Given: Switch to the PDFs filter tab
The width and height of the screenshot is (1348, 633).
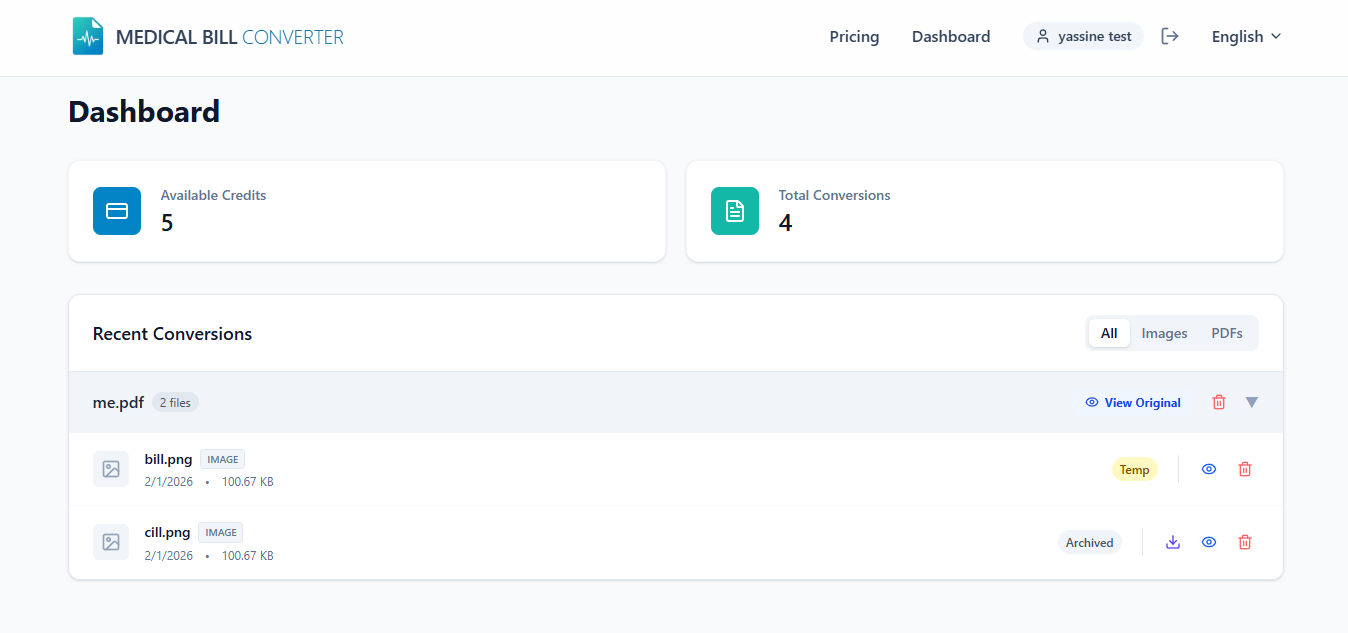Looking at the screenshot, I should click(1227, 332).
